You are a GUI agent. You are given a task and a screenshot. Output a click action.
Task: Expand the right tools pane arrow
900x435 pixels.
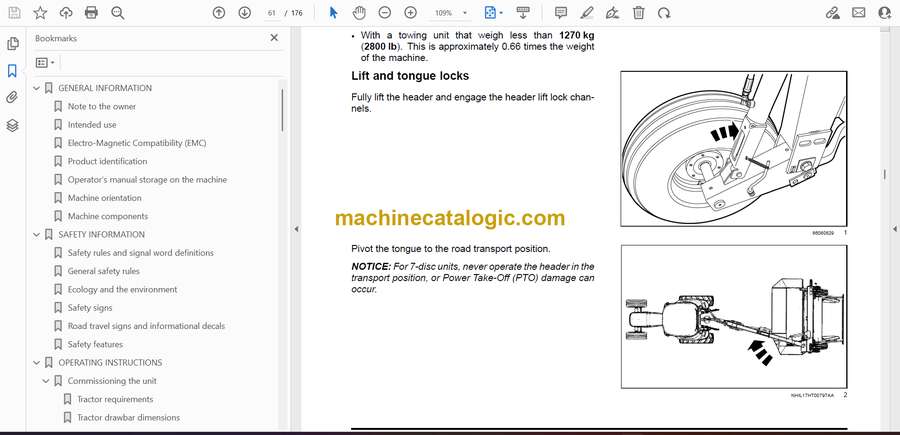(x=894, y=229)
